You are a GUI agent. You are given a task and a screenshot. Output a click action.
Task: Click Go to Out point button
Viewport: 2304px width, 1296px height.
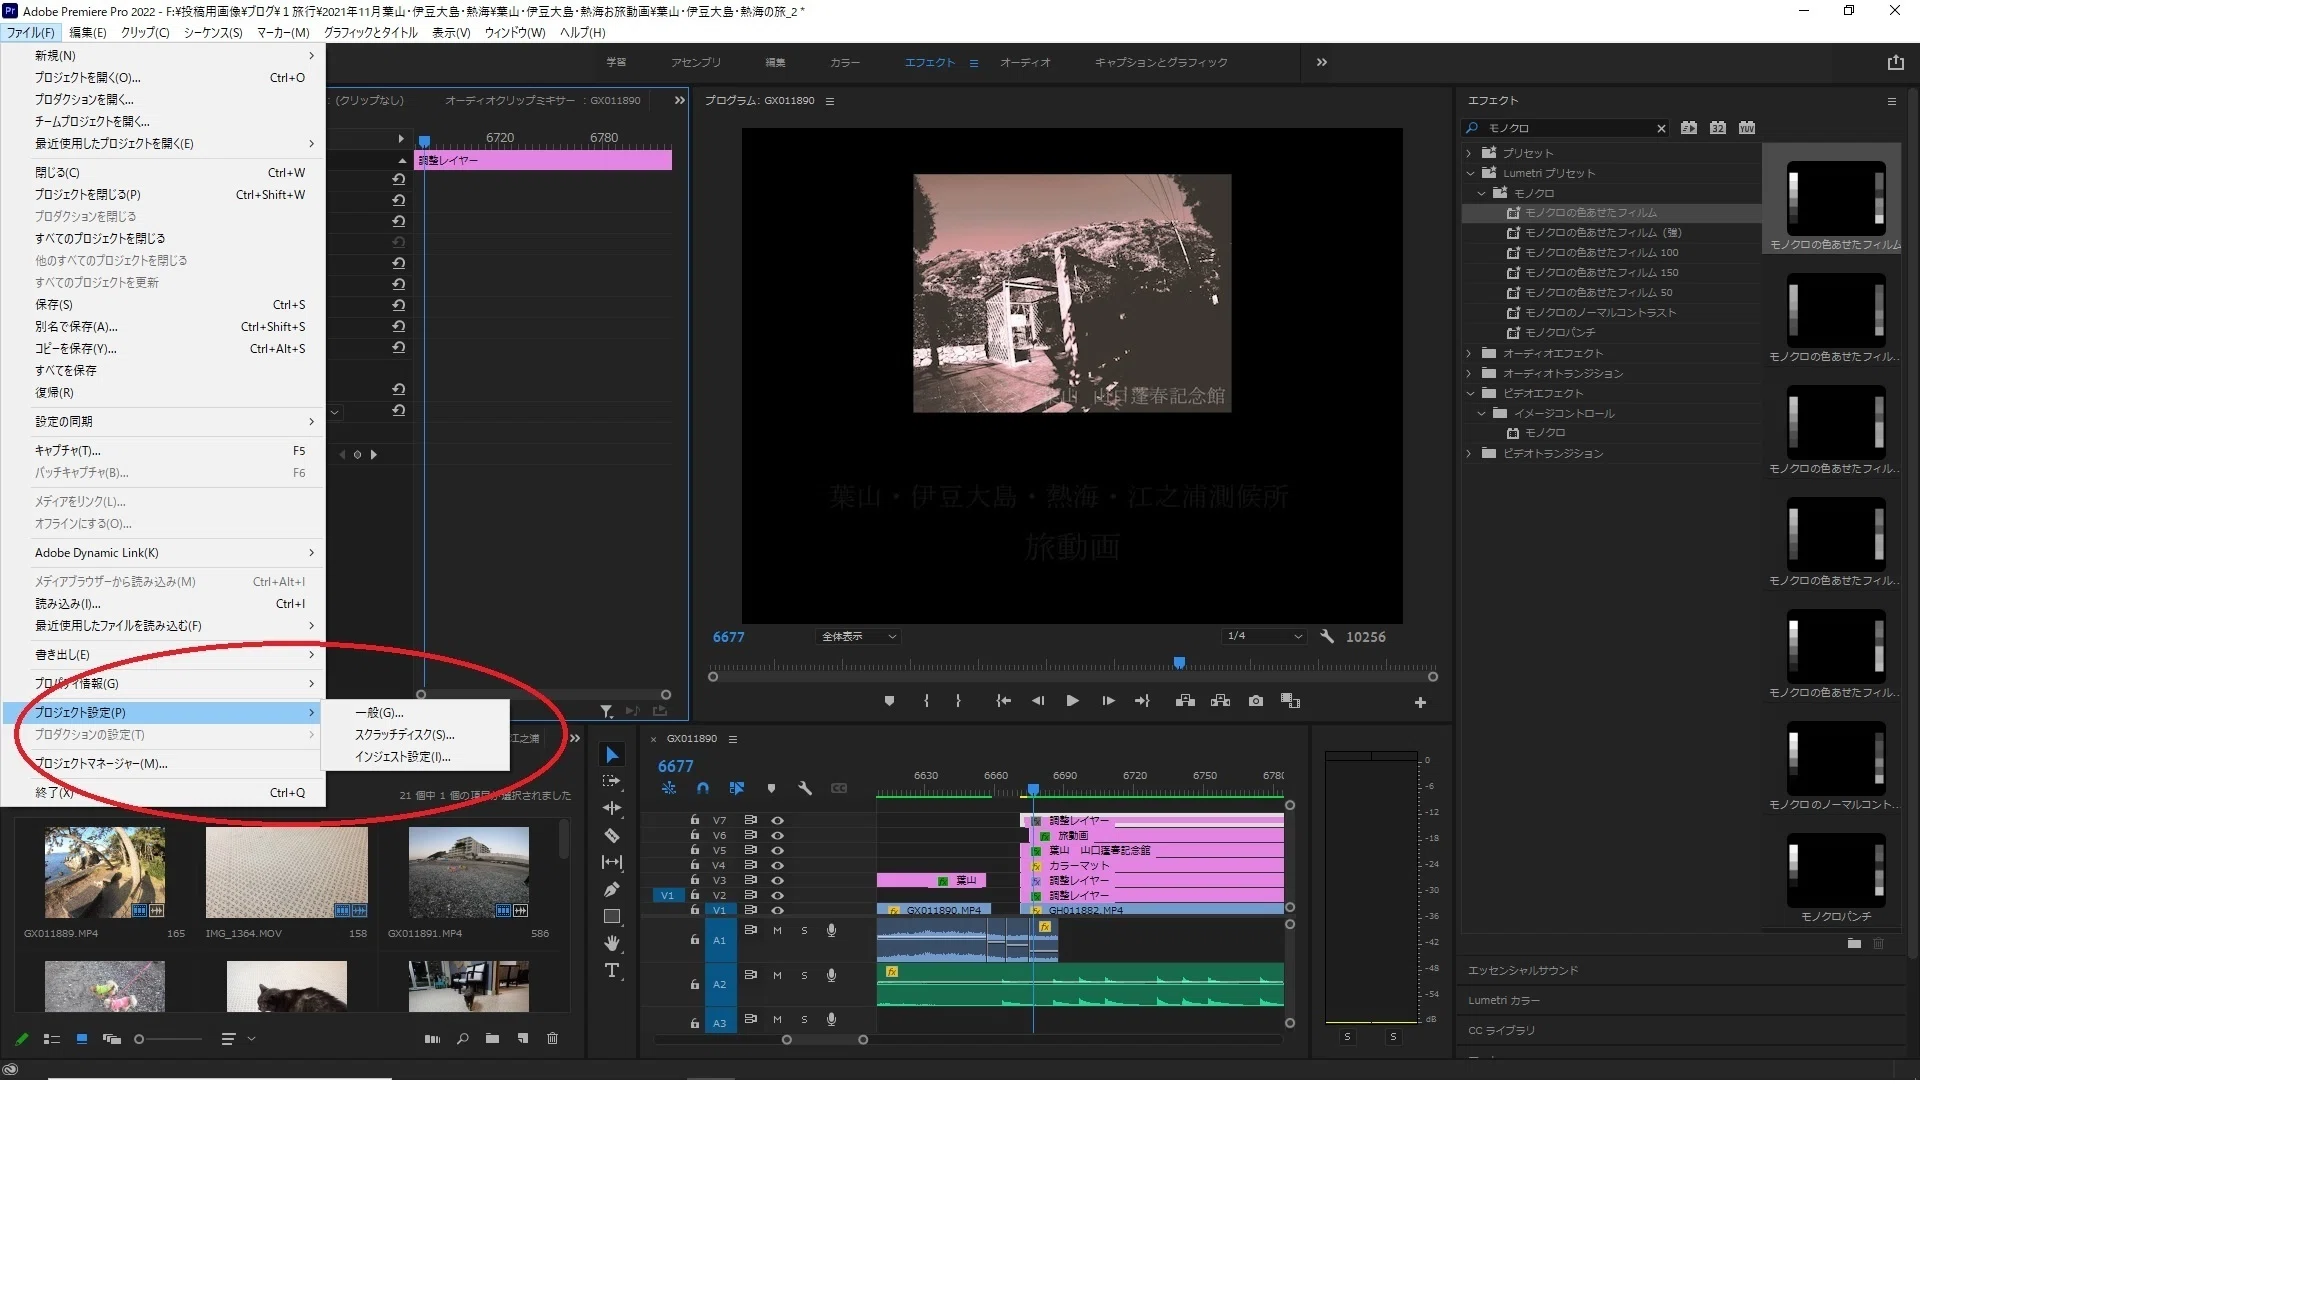tap(1142, 701)
